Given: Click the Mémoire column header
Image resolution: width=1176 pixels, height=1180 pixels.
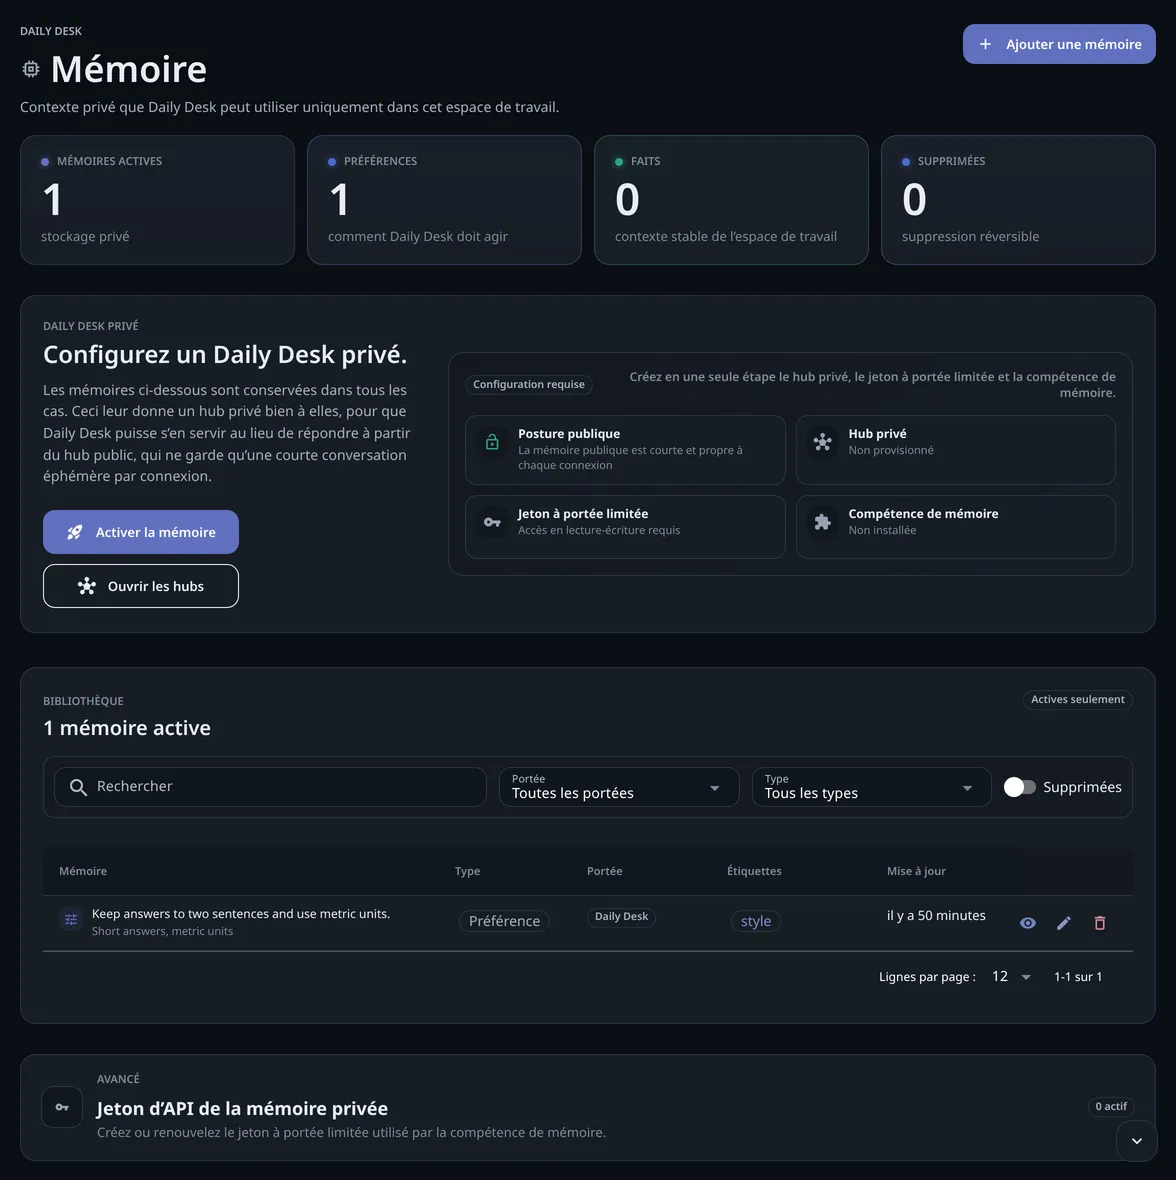Looking at the screenshot, I should (83, 871).
